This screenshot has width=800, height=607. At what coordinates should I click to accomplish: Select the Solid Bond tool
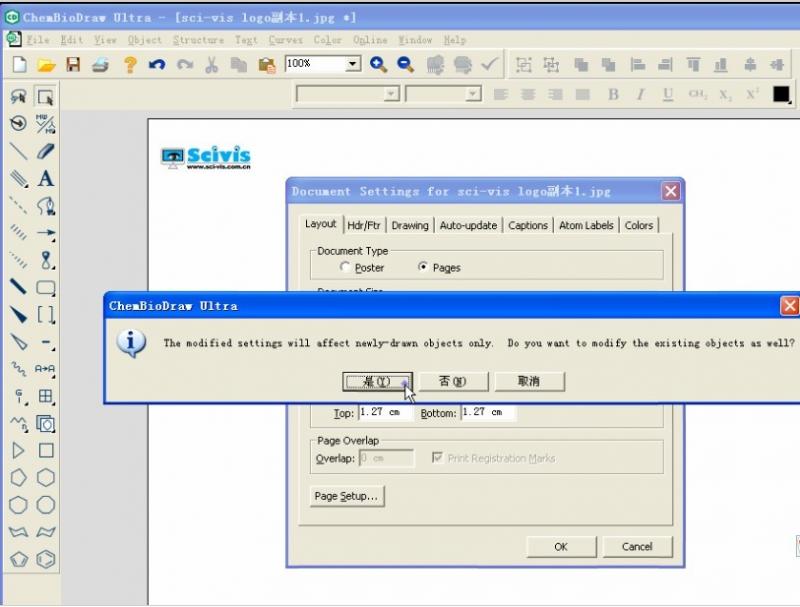(18, 151)
